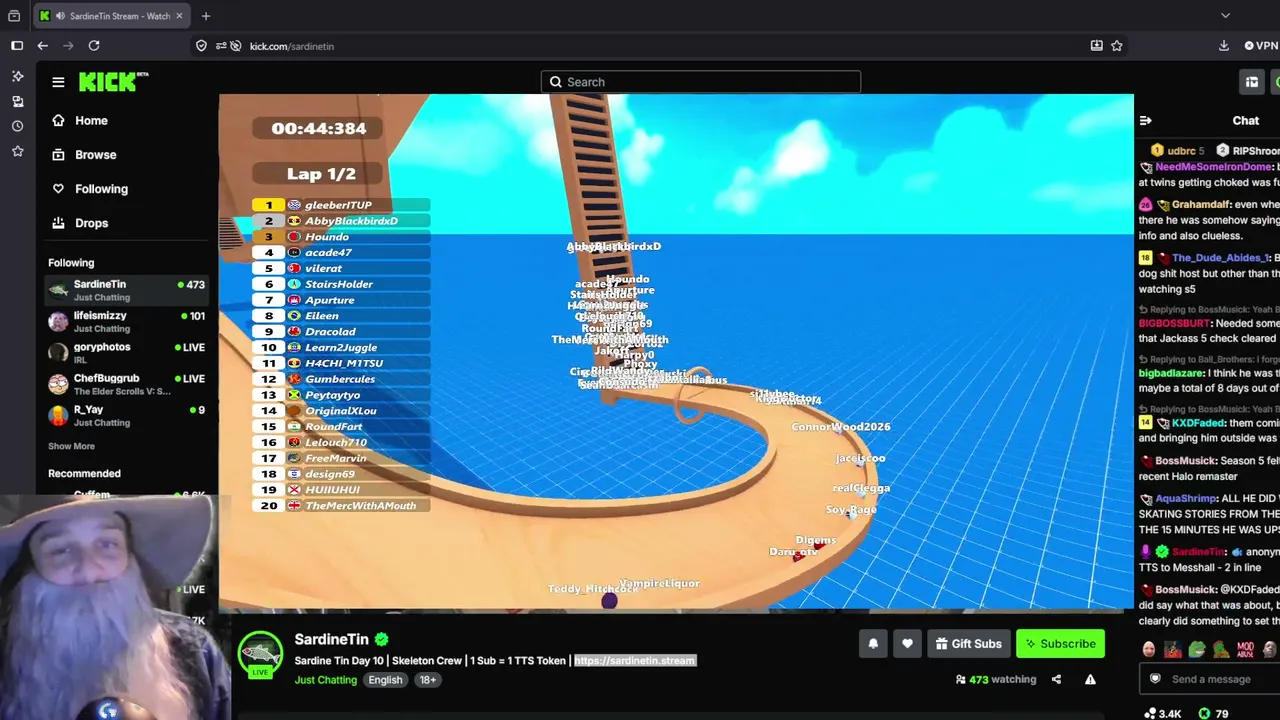1280x720 pixels.
Task: Open the sardinetin.stream link
Action: pyautogui.click(x=634, y=661)
